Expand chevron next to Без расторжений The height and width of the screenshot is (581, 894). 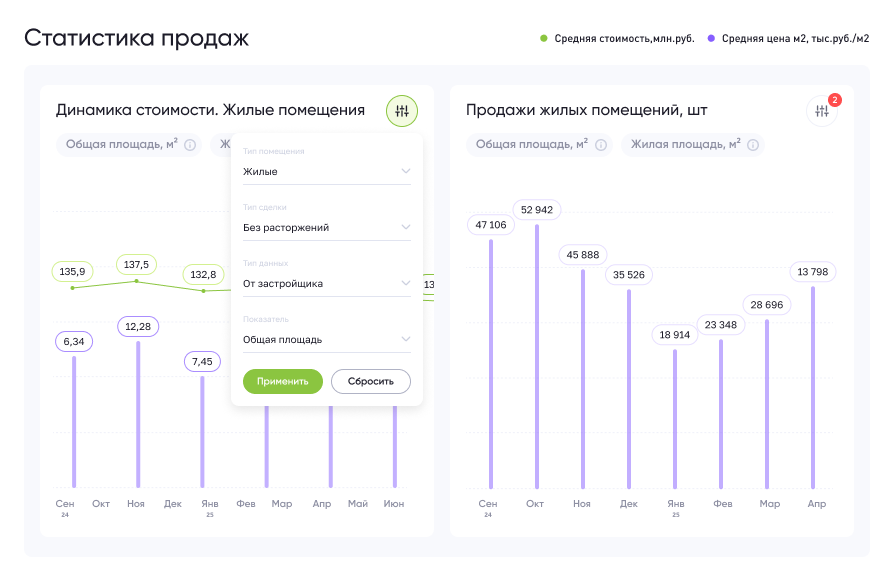[405, 227]
